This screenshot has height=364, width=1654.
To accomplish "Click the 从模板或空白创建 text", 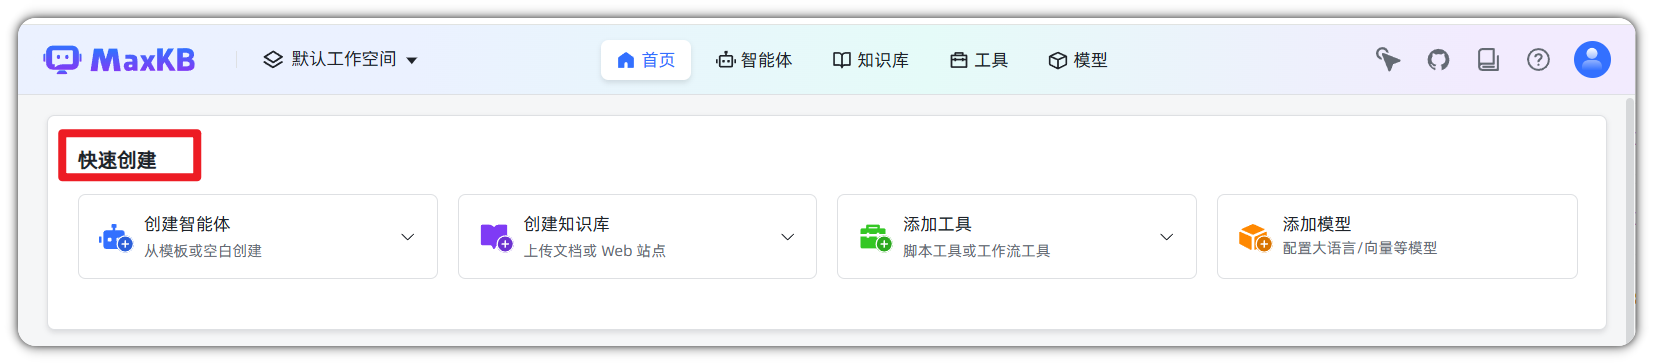I will click(x=203, y=251).
